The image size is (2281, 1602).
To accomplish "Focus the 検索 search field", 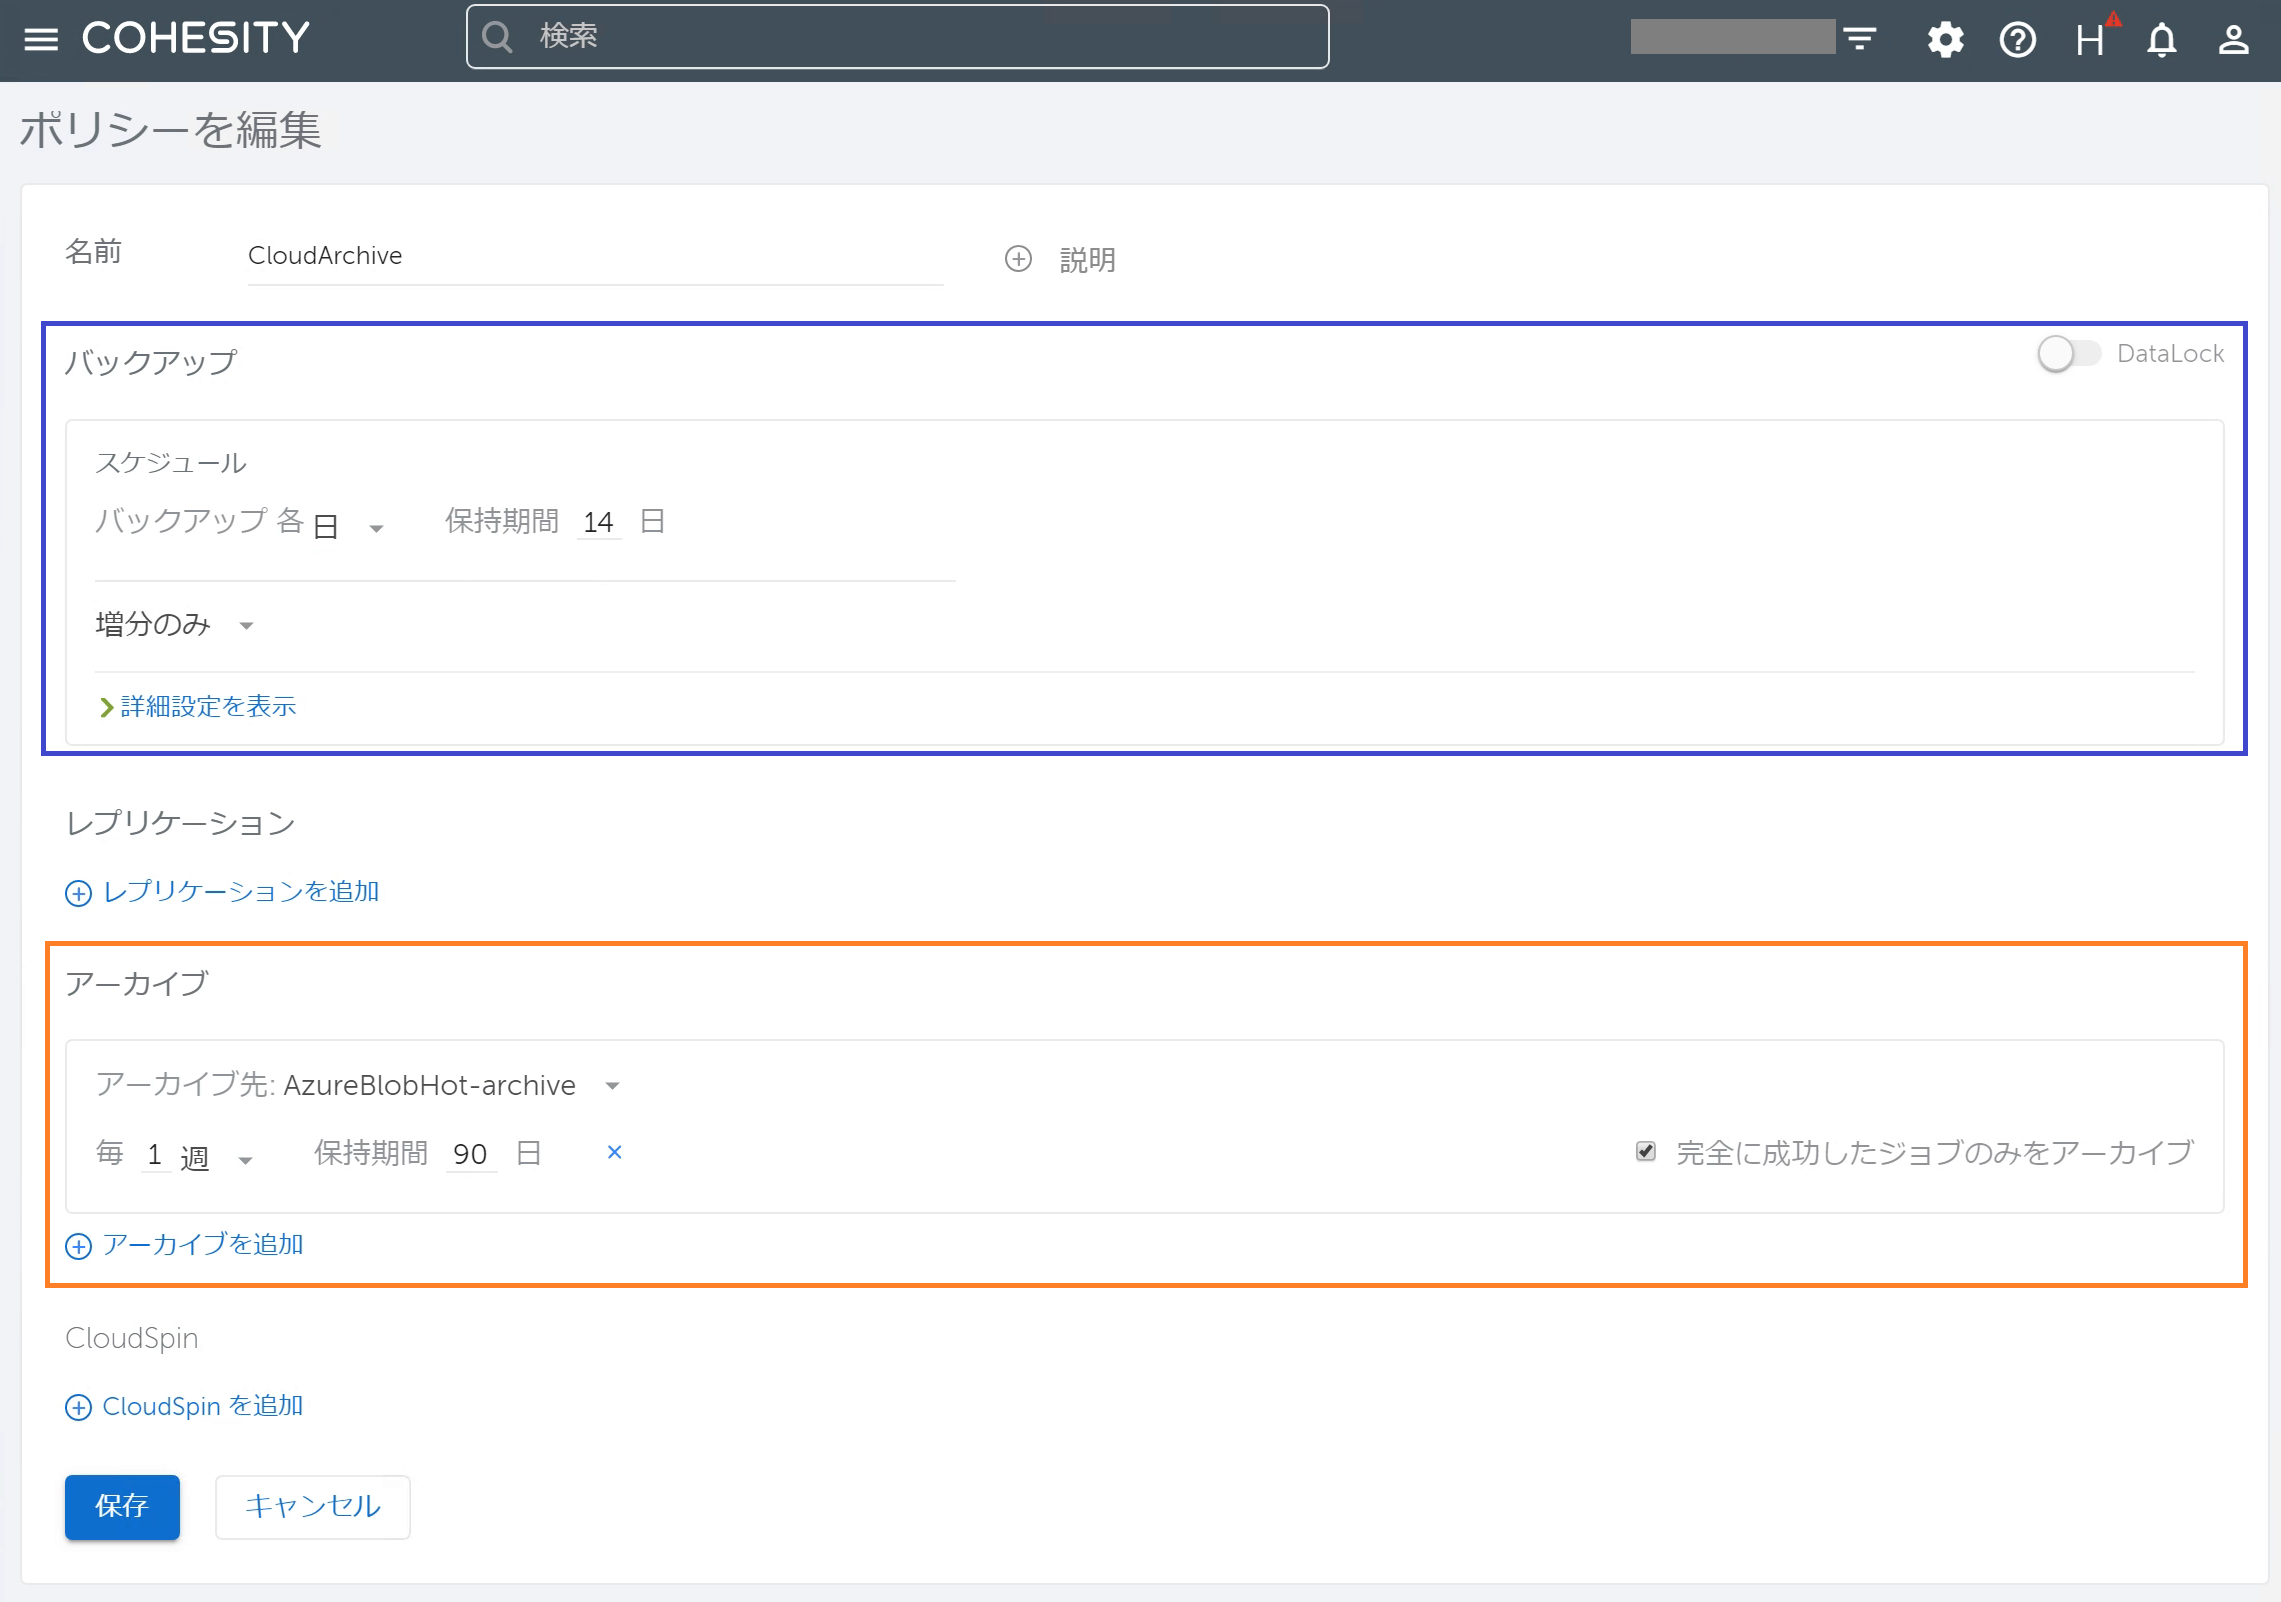I will click(898, 37).
